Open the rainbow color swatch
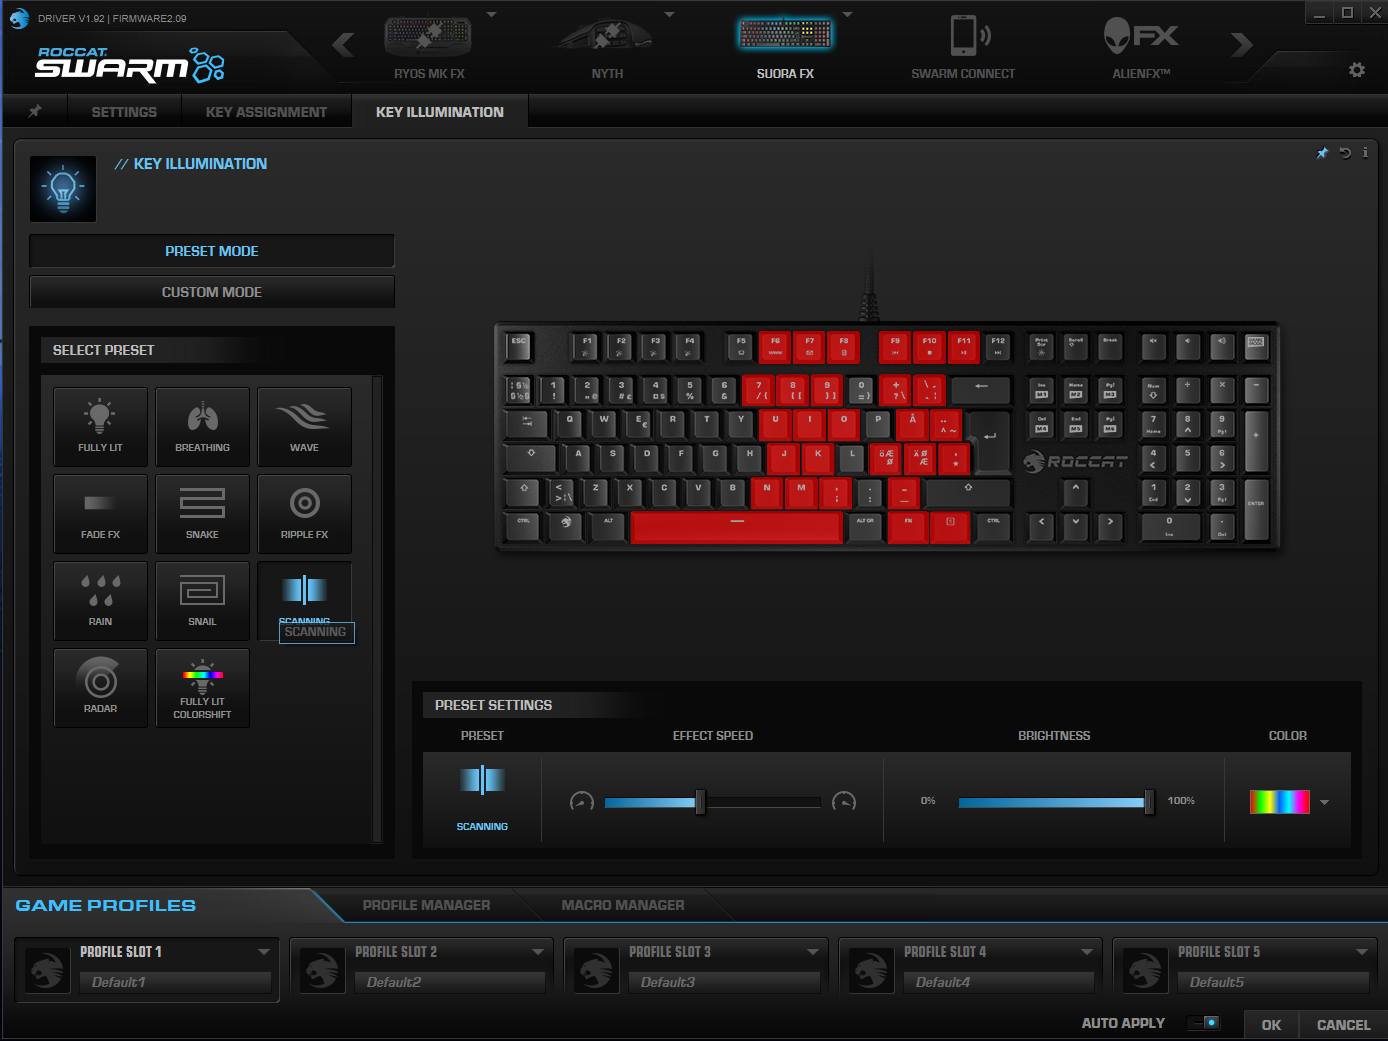Screen dimensions: 1388x1041 [x=1280, y=802]
